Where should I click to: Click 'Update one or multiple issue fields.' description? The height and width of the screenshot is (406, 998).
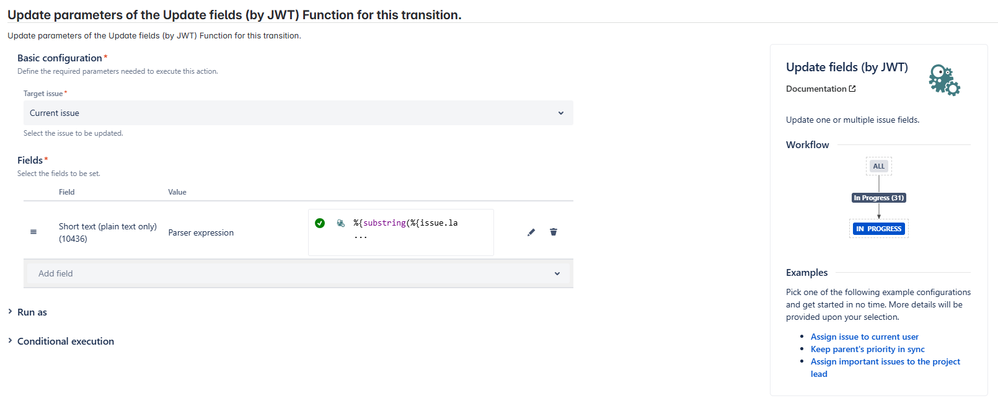point(852,120)
